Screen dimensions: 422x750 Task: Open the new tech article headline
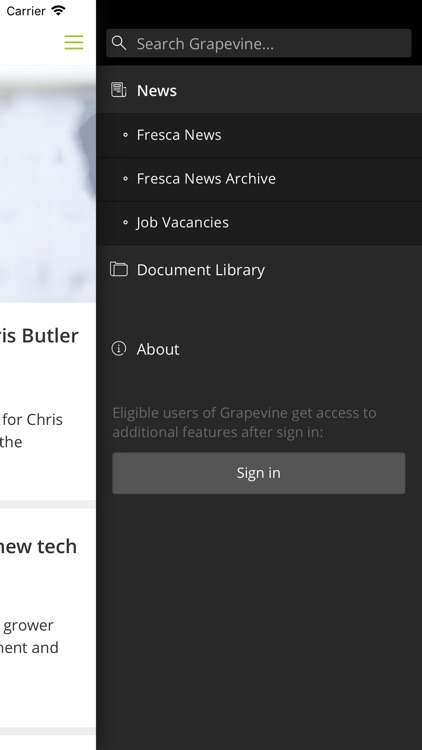pyautogui.click(x=38, y=546)
